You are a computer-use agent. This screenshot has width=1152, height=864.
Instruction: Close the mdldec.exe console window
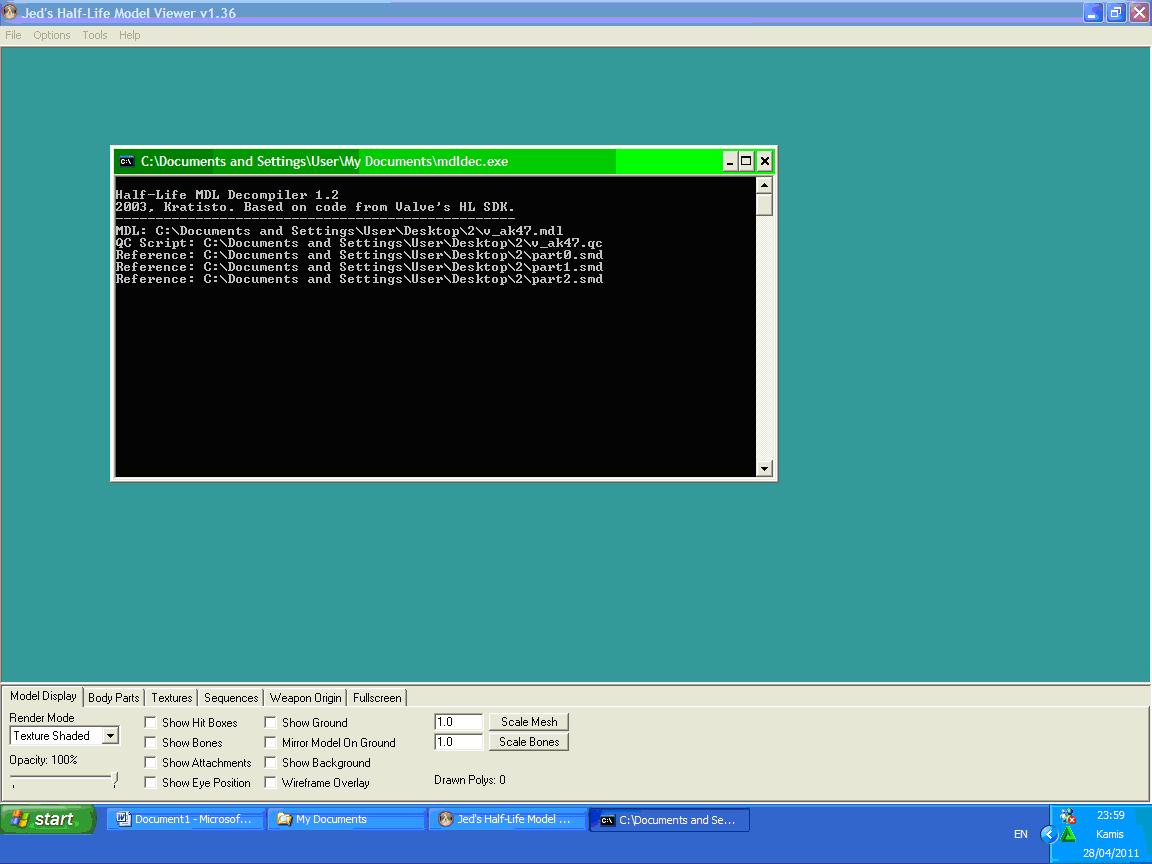[x=764, y=162]
